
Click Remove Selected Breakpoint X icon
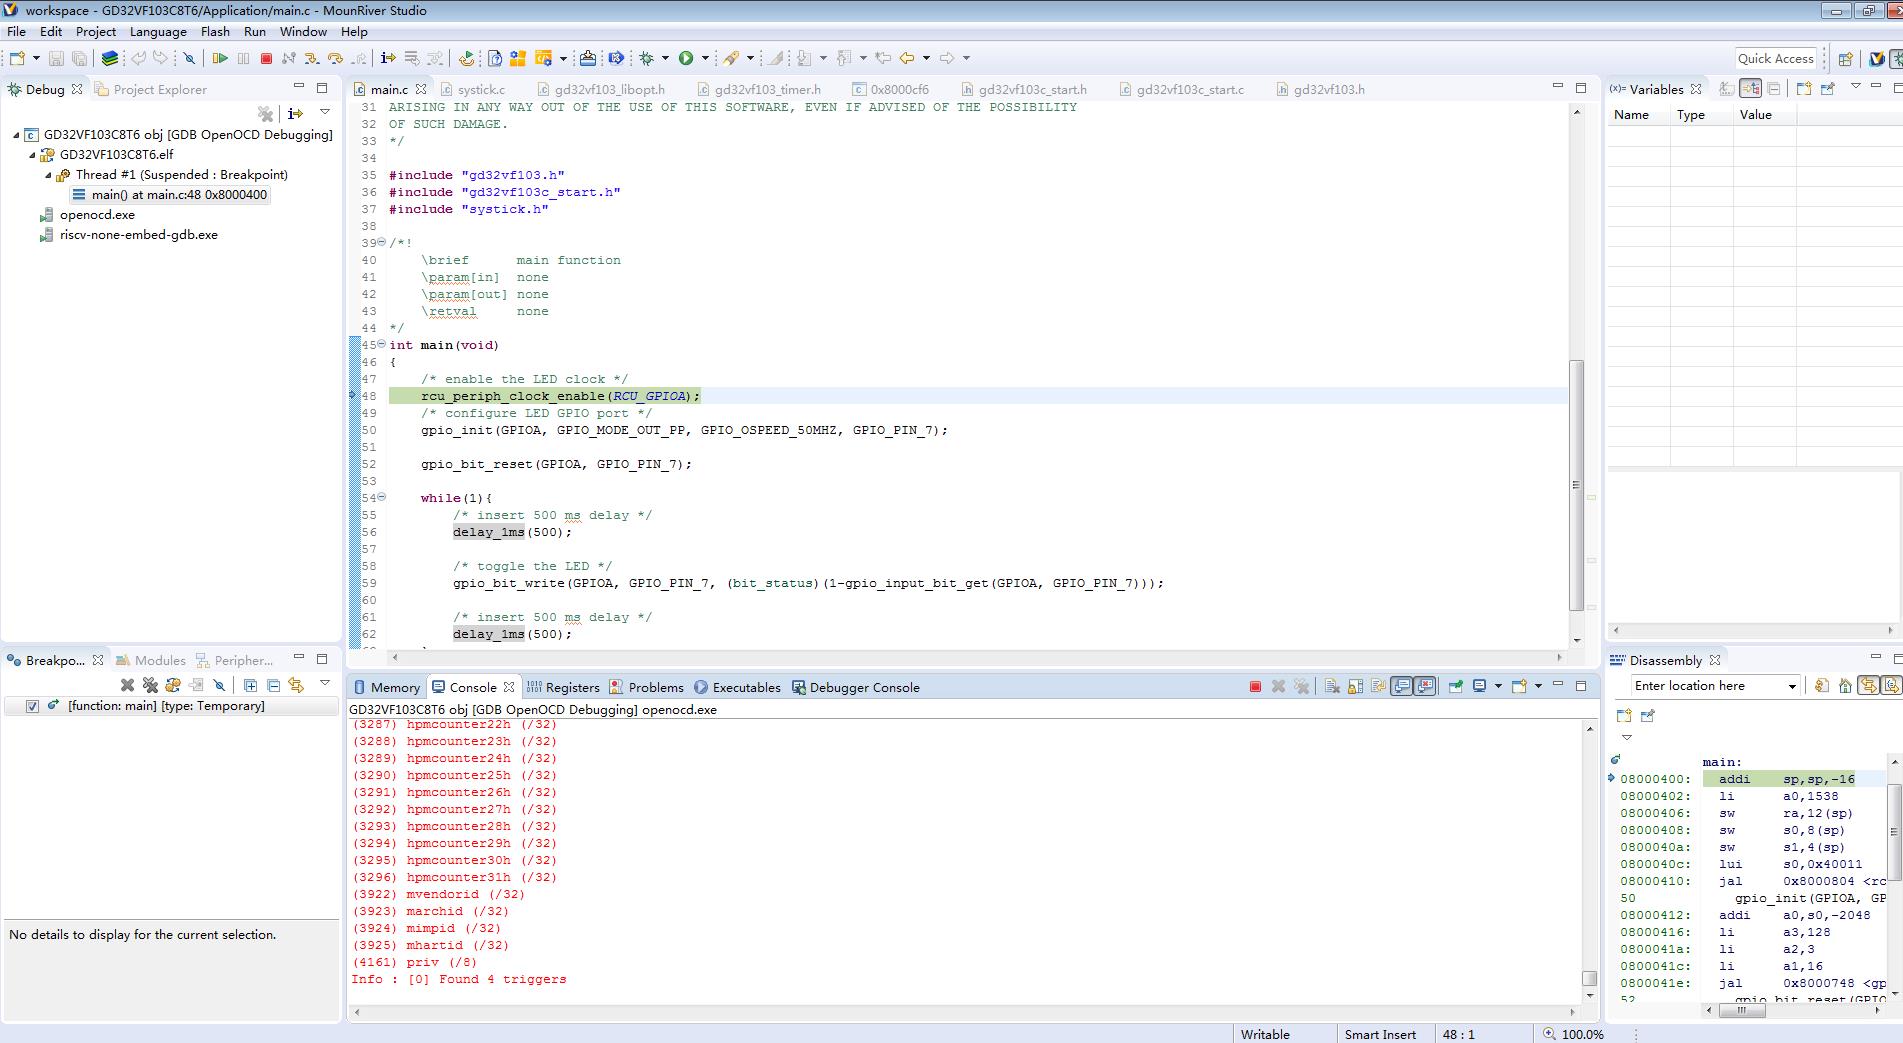(127, 685)
